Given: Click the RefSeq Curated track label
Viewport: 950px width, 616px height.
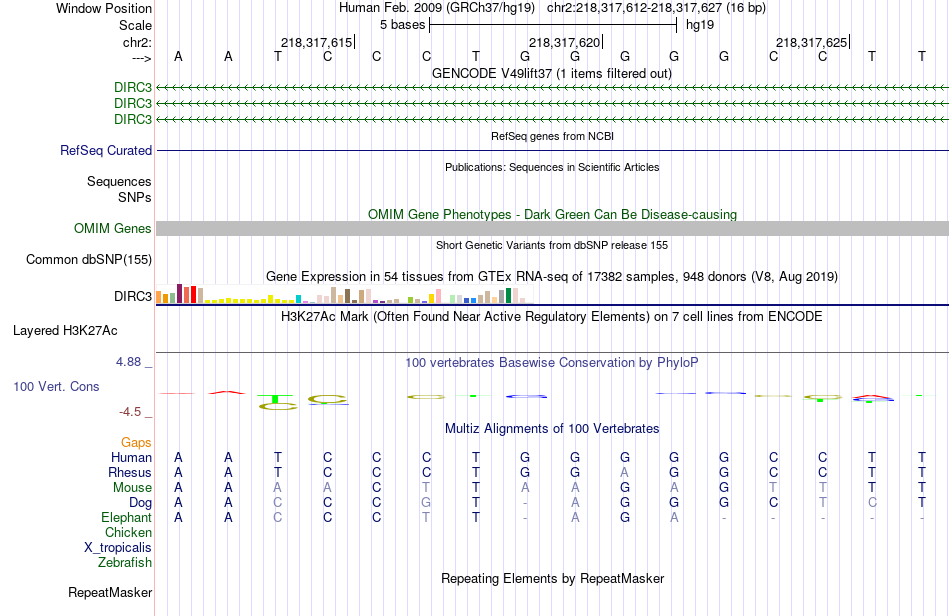Looking at the screenshot, I should pyautogui.click(x=106, y=150).
